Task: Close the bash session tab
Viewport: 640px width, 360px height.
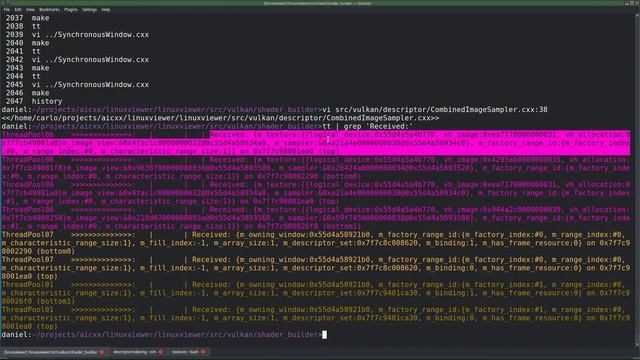Action: click(203, 352)
